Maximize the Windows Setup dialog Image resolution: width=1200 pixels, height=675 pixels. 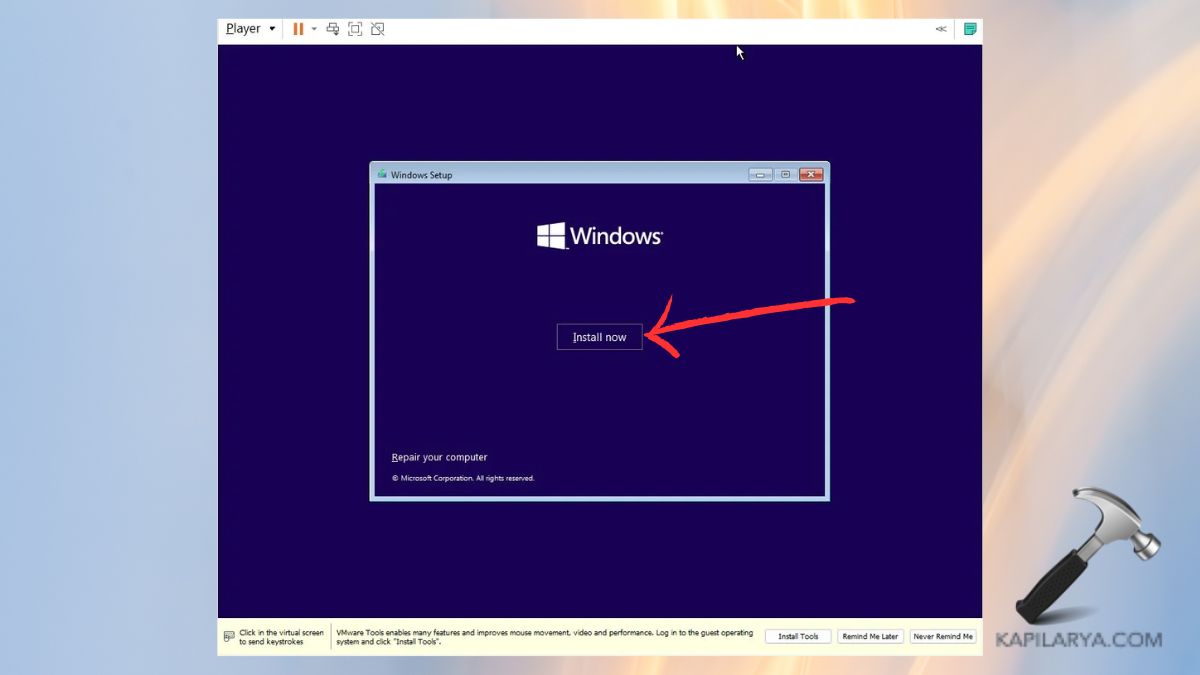point(786,175)
